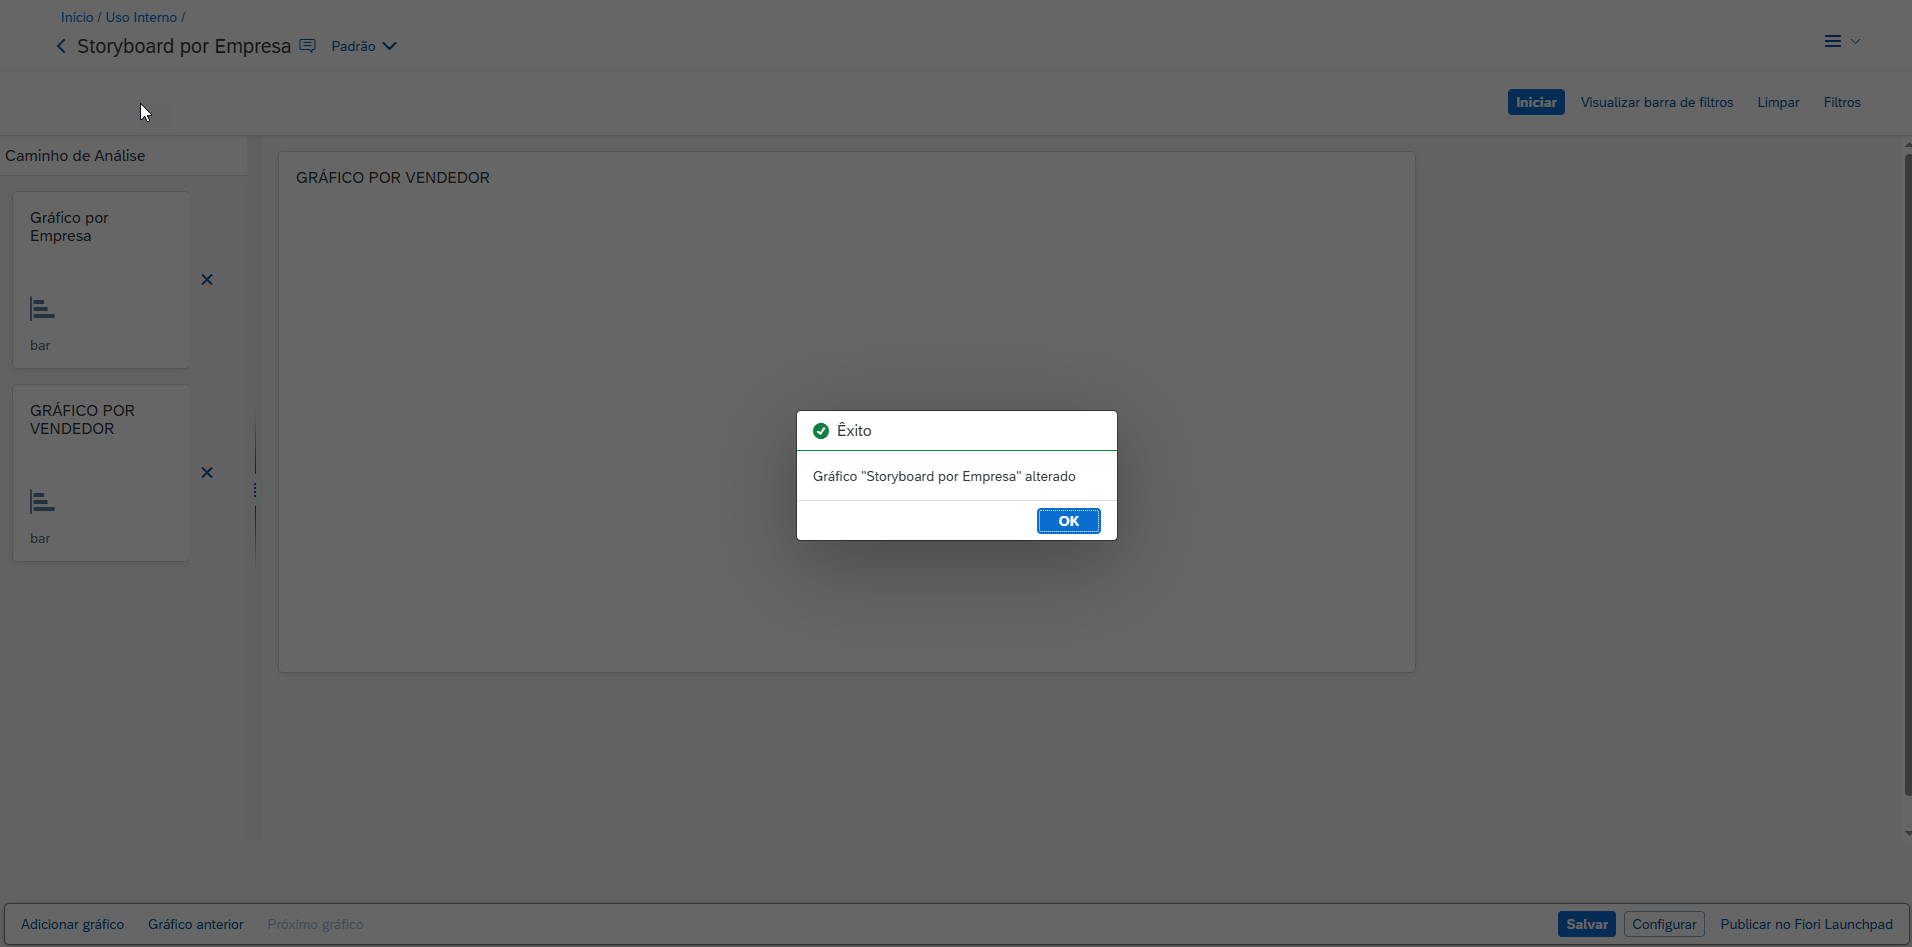The width and height of the screenshot is (1912, 947).
Task: Remove the Gráfico por Empresa step
Action: coord(207,280)
